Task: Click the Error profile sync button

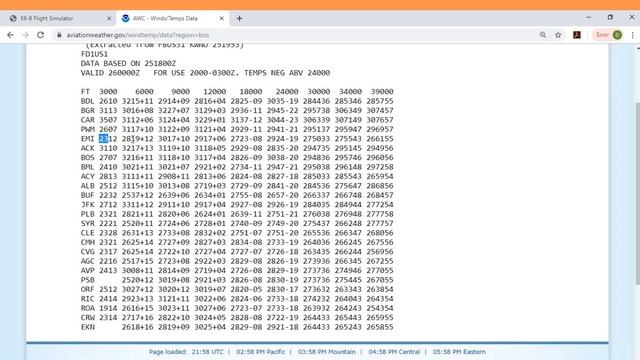Action: (608, 35)
